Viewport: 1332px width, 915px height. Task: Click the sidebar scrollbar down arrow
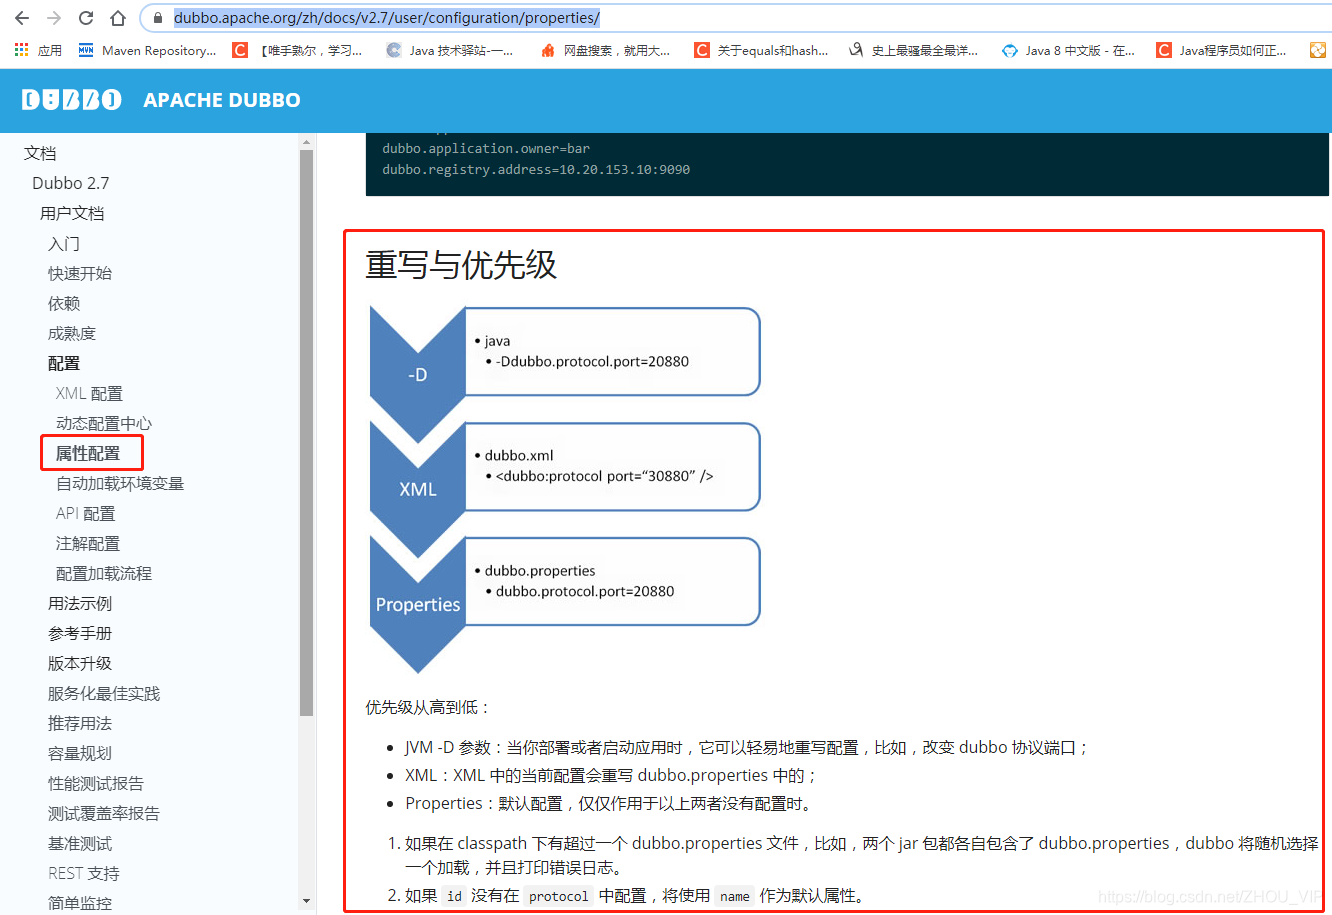(306, 901)
